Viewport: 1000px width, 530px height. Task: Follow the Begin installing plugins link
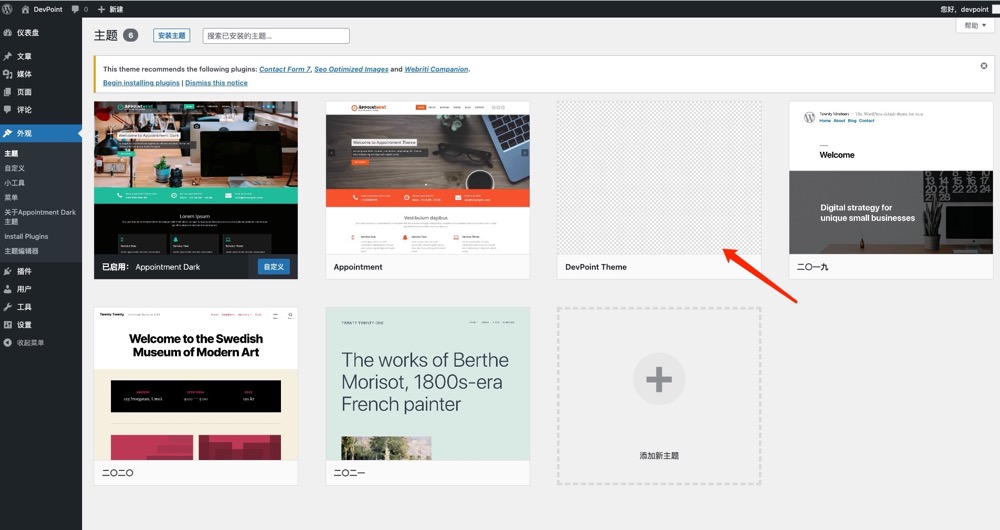click(x=141, y=83)
